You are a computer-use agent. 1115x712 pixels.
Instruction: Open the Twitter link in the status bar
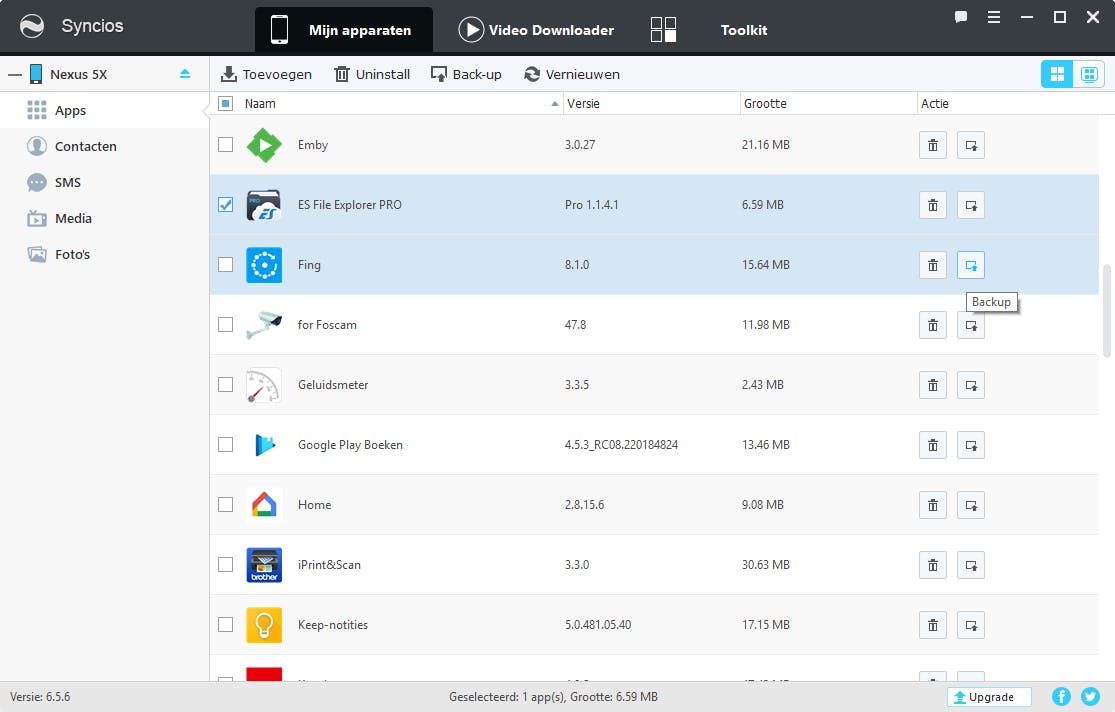1090,696
